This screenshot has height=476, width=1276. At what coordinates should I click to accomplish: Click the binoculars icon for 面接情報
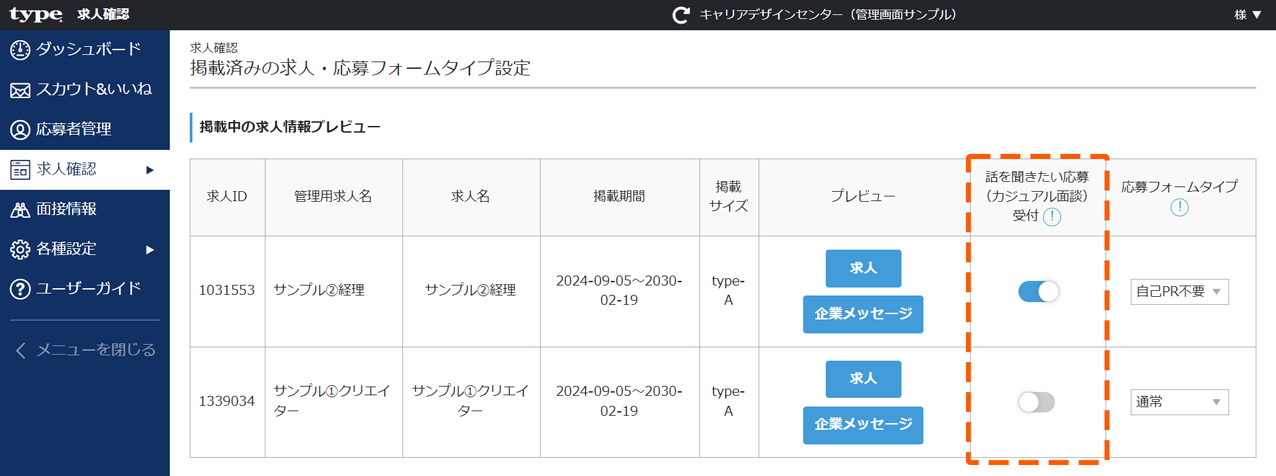[x=20, y=210]
